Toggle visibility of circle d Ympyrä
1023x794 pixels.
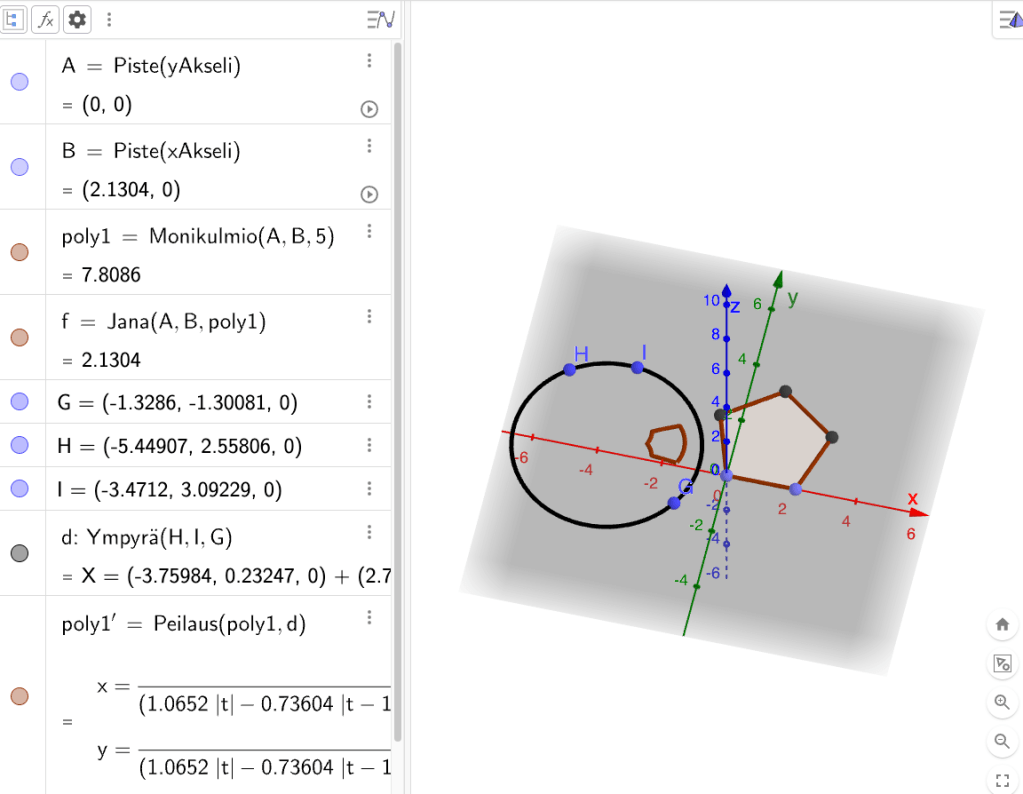(19, 553)
